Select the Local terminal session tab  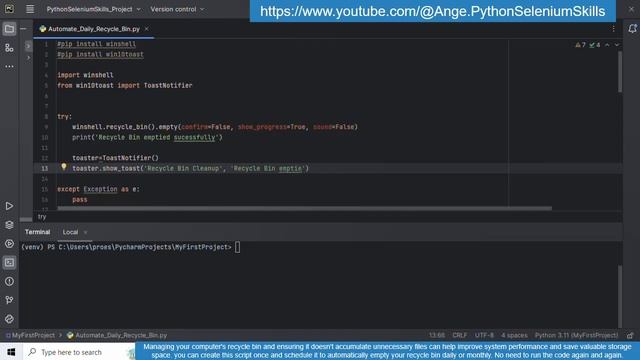70,232
